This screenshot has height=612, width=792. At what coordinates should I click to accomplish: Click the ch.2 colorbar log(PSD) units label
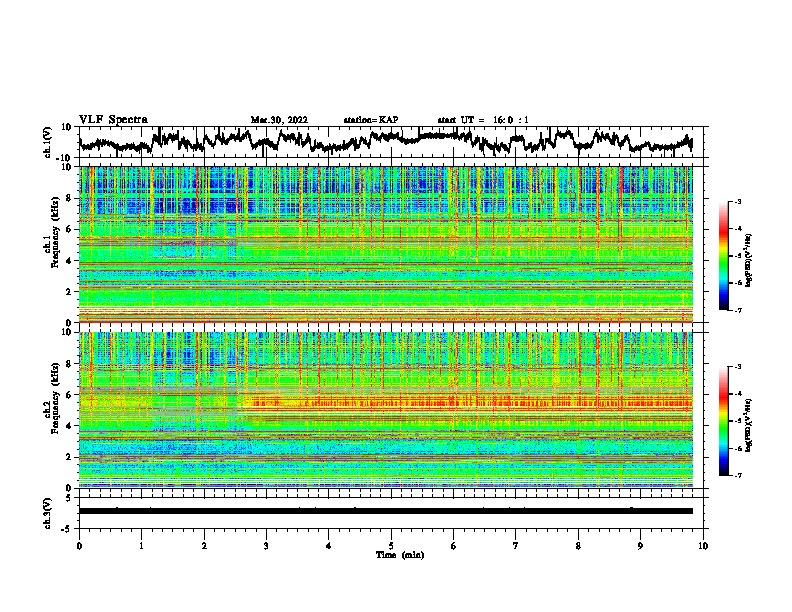(749, 425)
